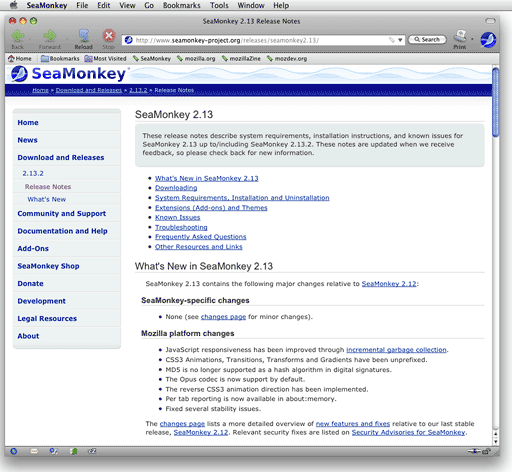
Task: Open Frequently Asked Questions link
Action: coord(200,237)
